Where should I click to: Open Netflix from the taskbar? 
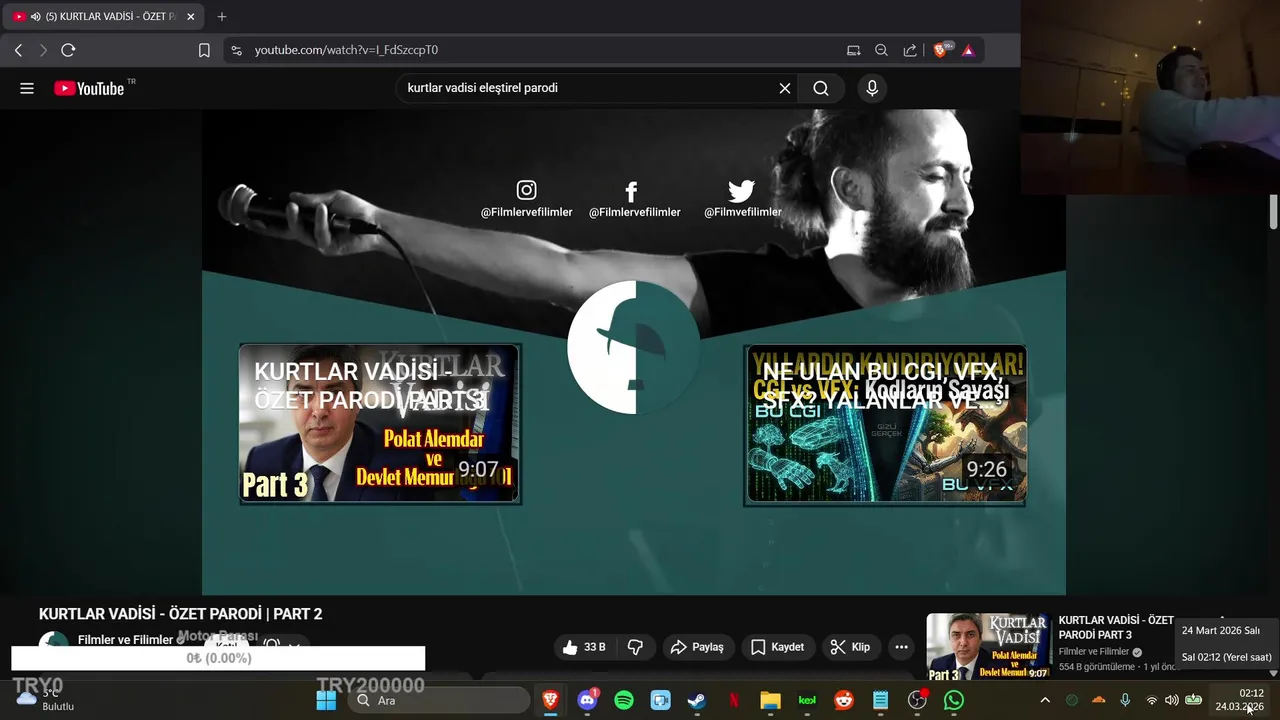pos(734,700)
